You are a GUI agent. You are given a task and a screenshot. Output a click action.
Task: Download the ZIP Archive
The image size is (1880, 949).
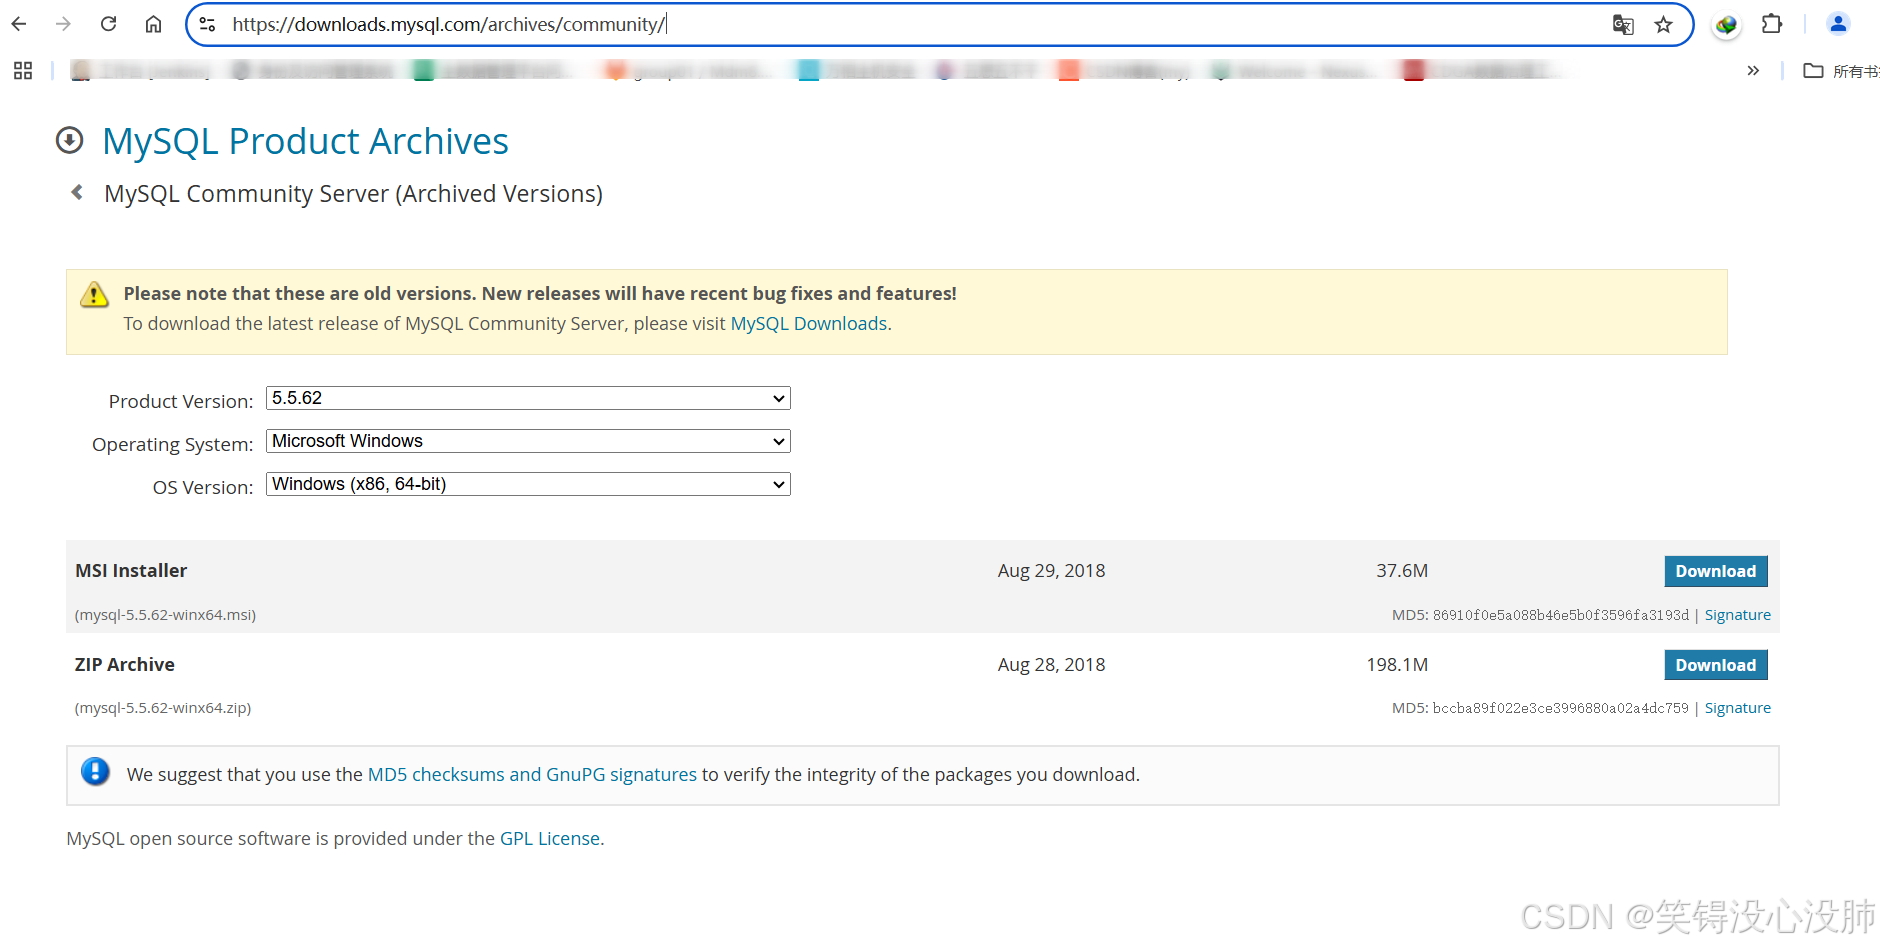[1716, 665]
